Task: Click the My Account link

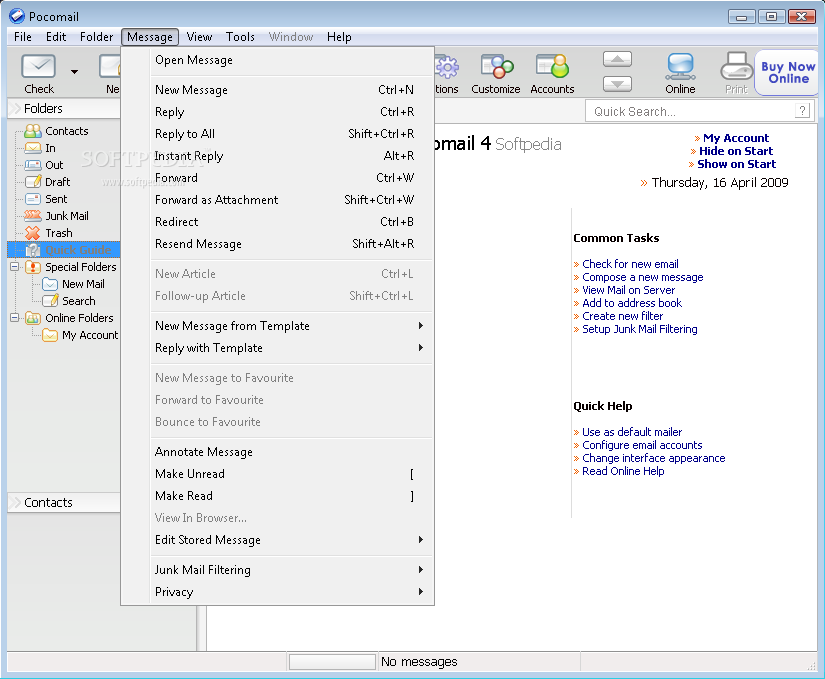Action: pyautogui.click(x=736, y=138)
